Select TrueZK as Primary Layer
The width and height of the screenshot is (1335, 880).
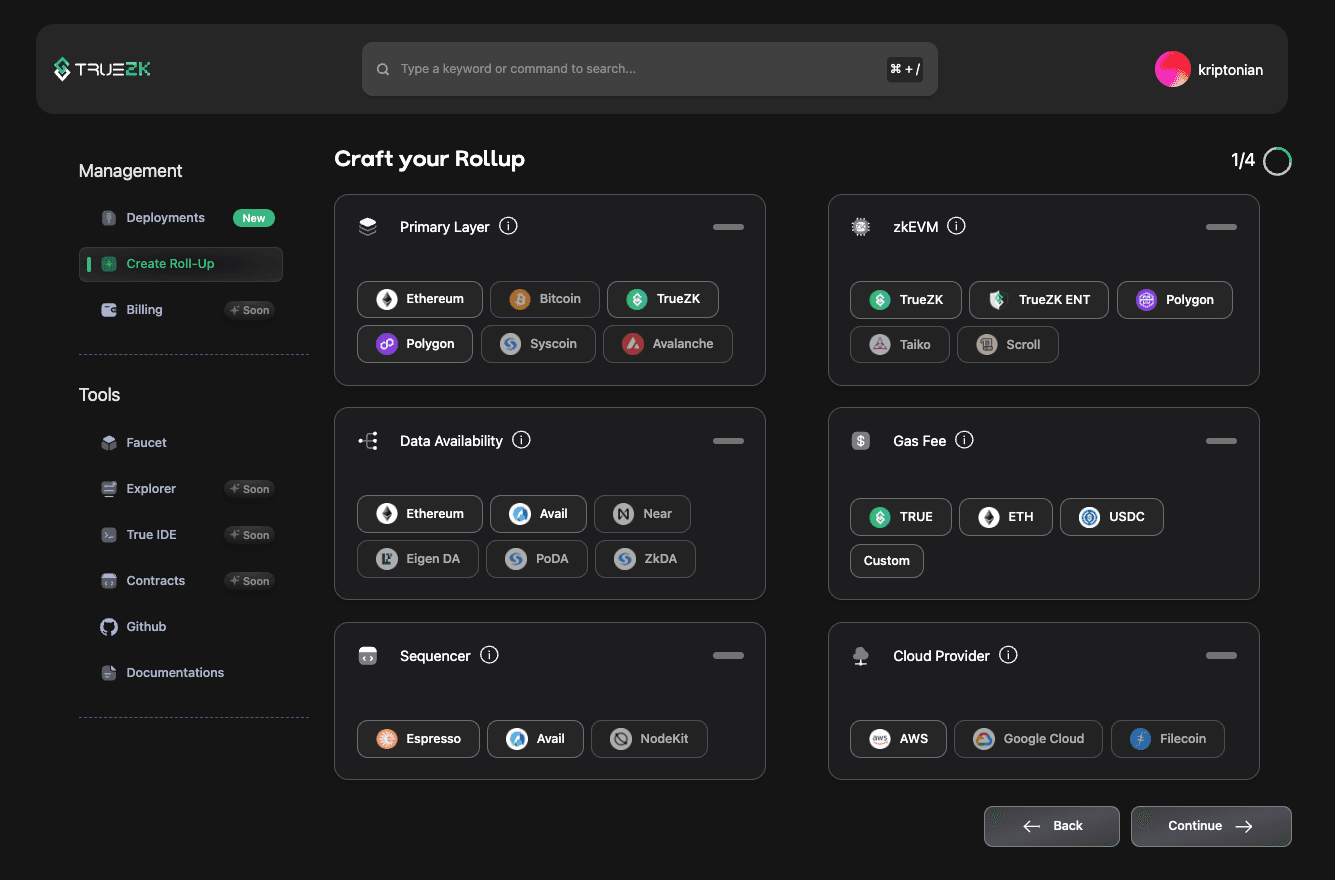[663, 299]
